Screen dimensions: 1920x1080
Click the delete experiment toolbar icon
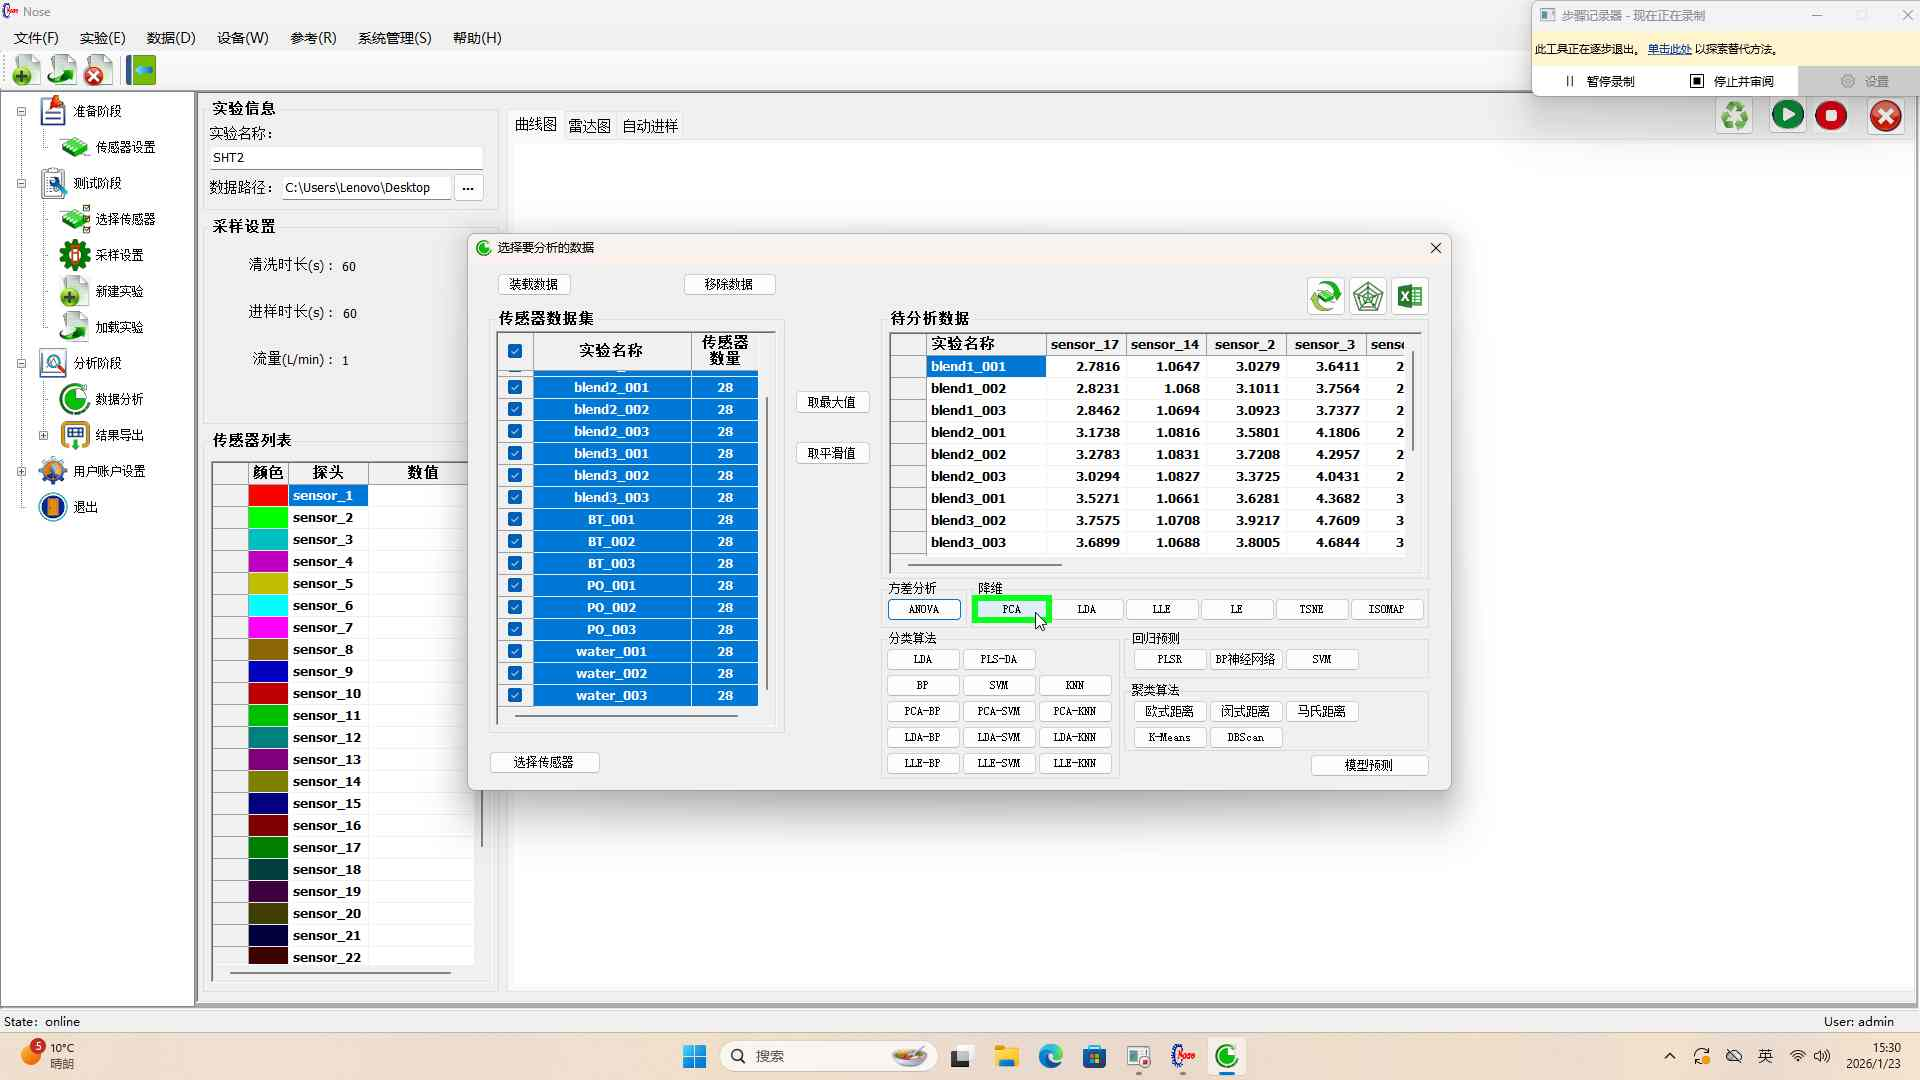click(x=96, y=71)
